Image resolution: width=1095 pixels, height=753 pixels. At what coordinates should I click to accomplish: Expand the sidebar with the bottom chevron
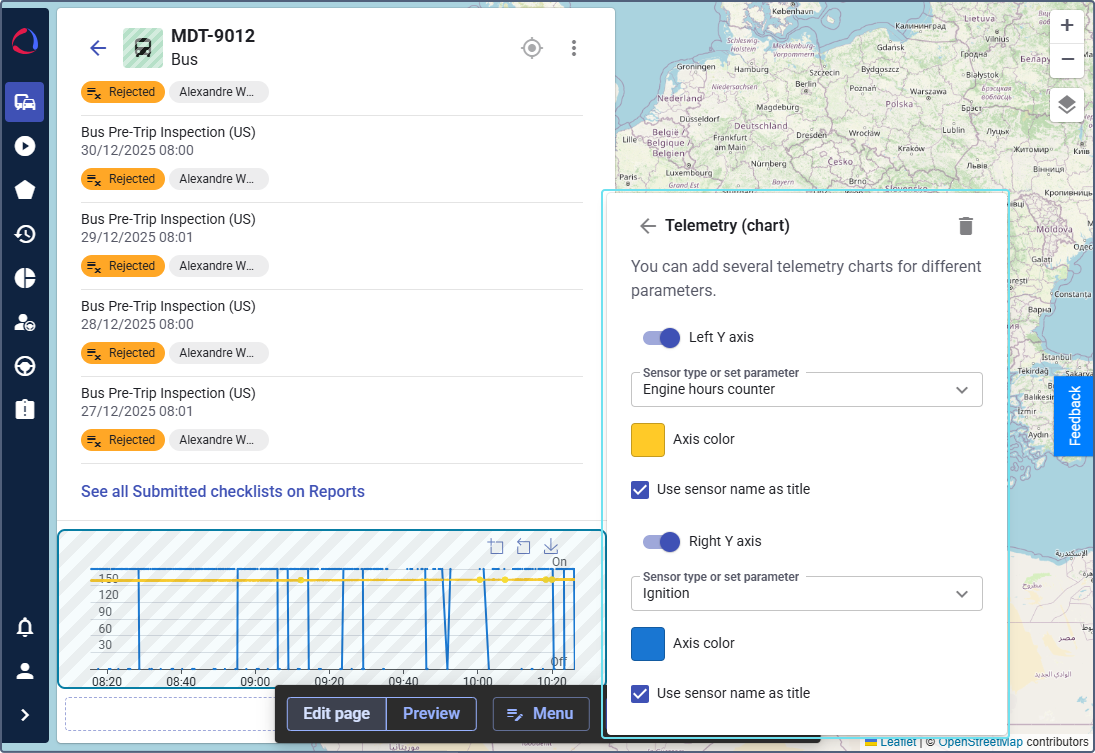[x=24, y=714]
